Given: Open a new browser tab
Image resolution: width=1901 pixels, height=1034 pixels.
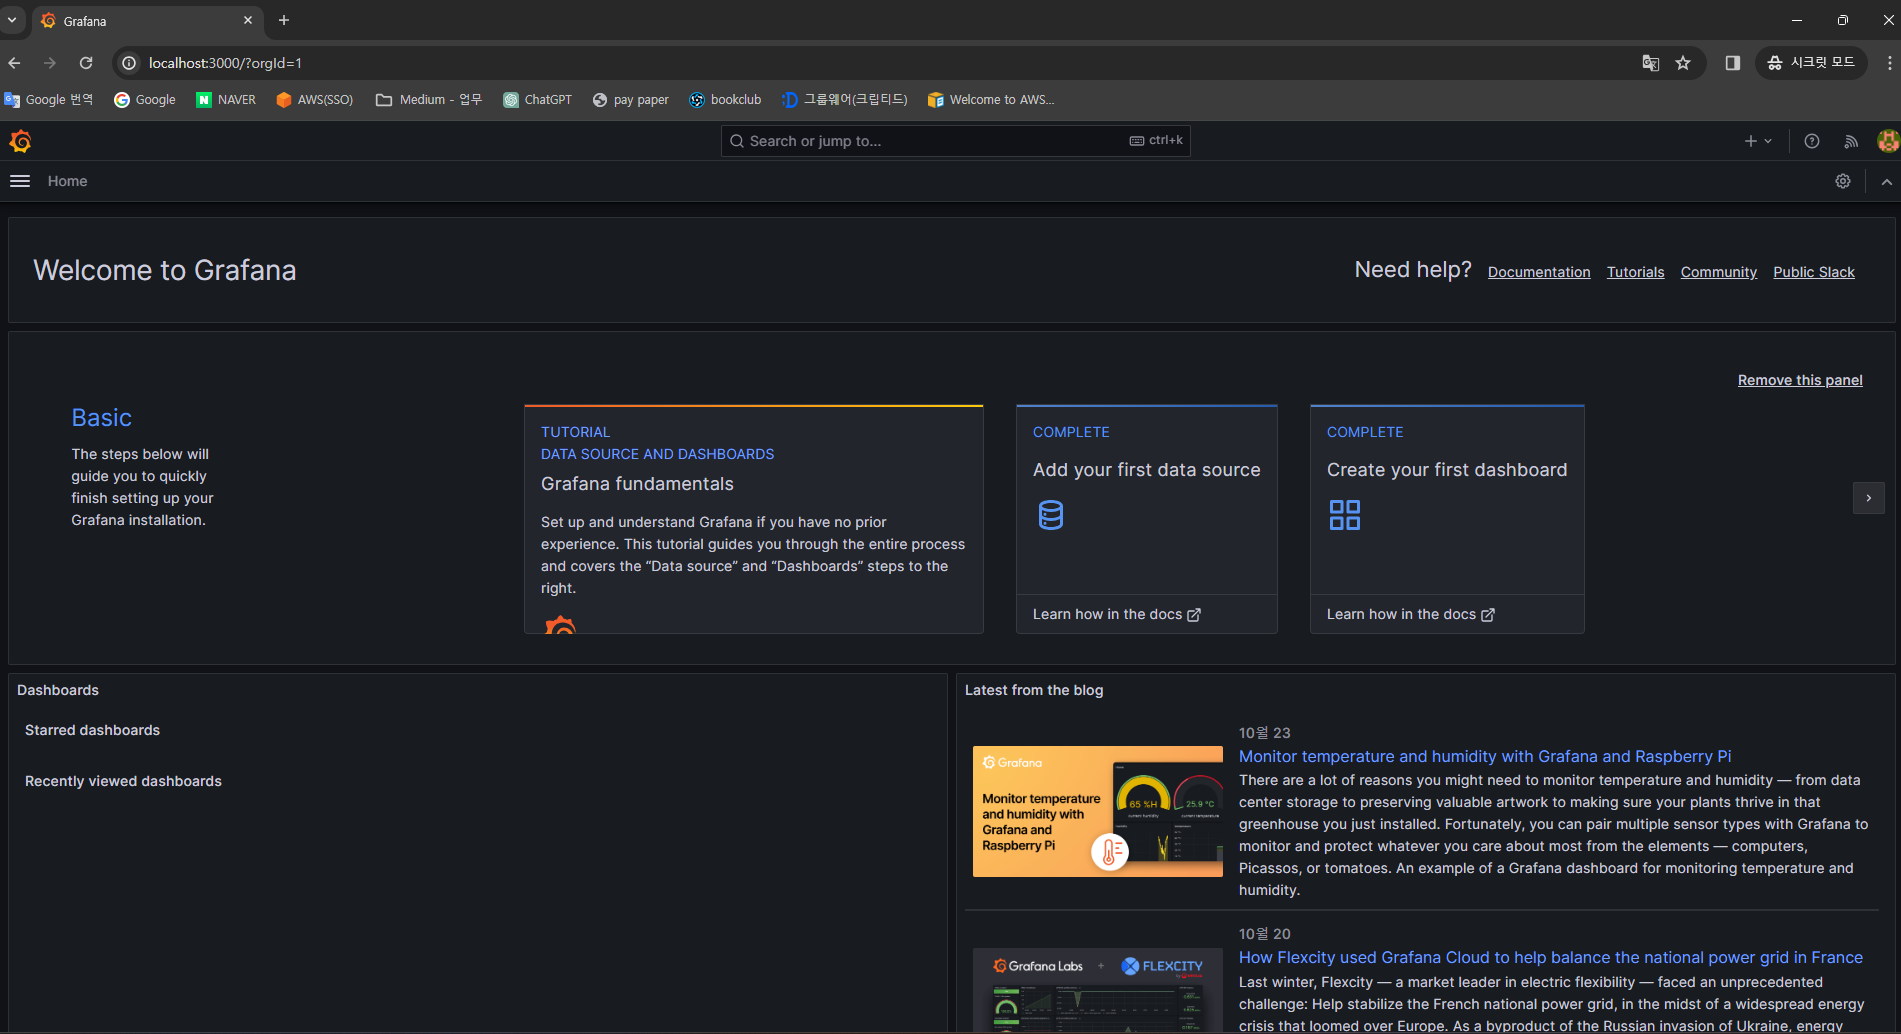Looking at the screenshot, I should [x=284, y=20].
